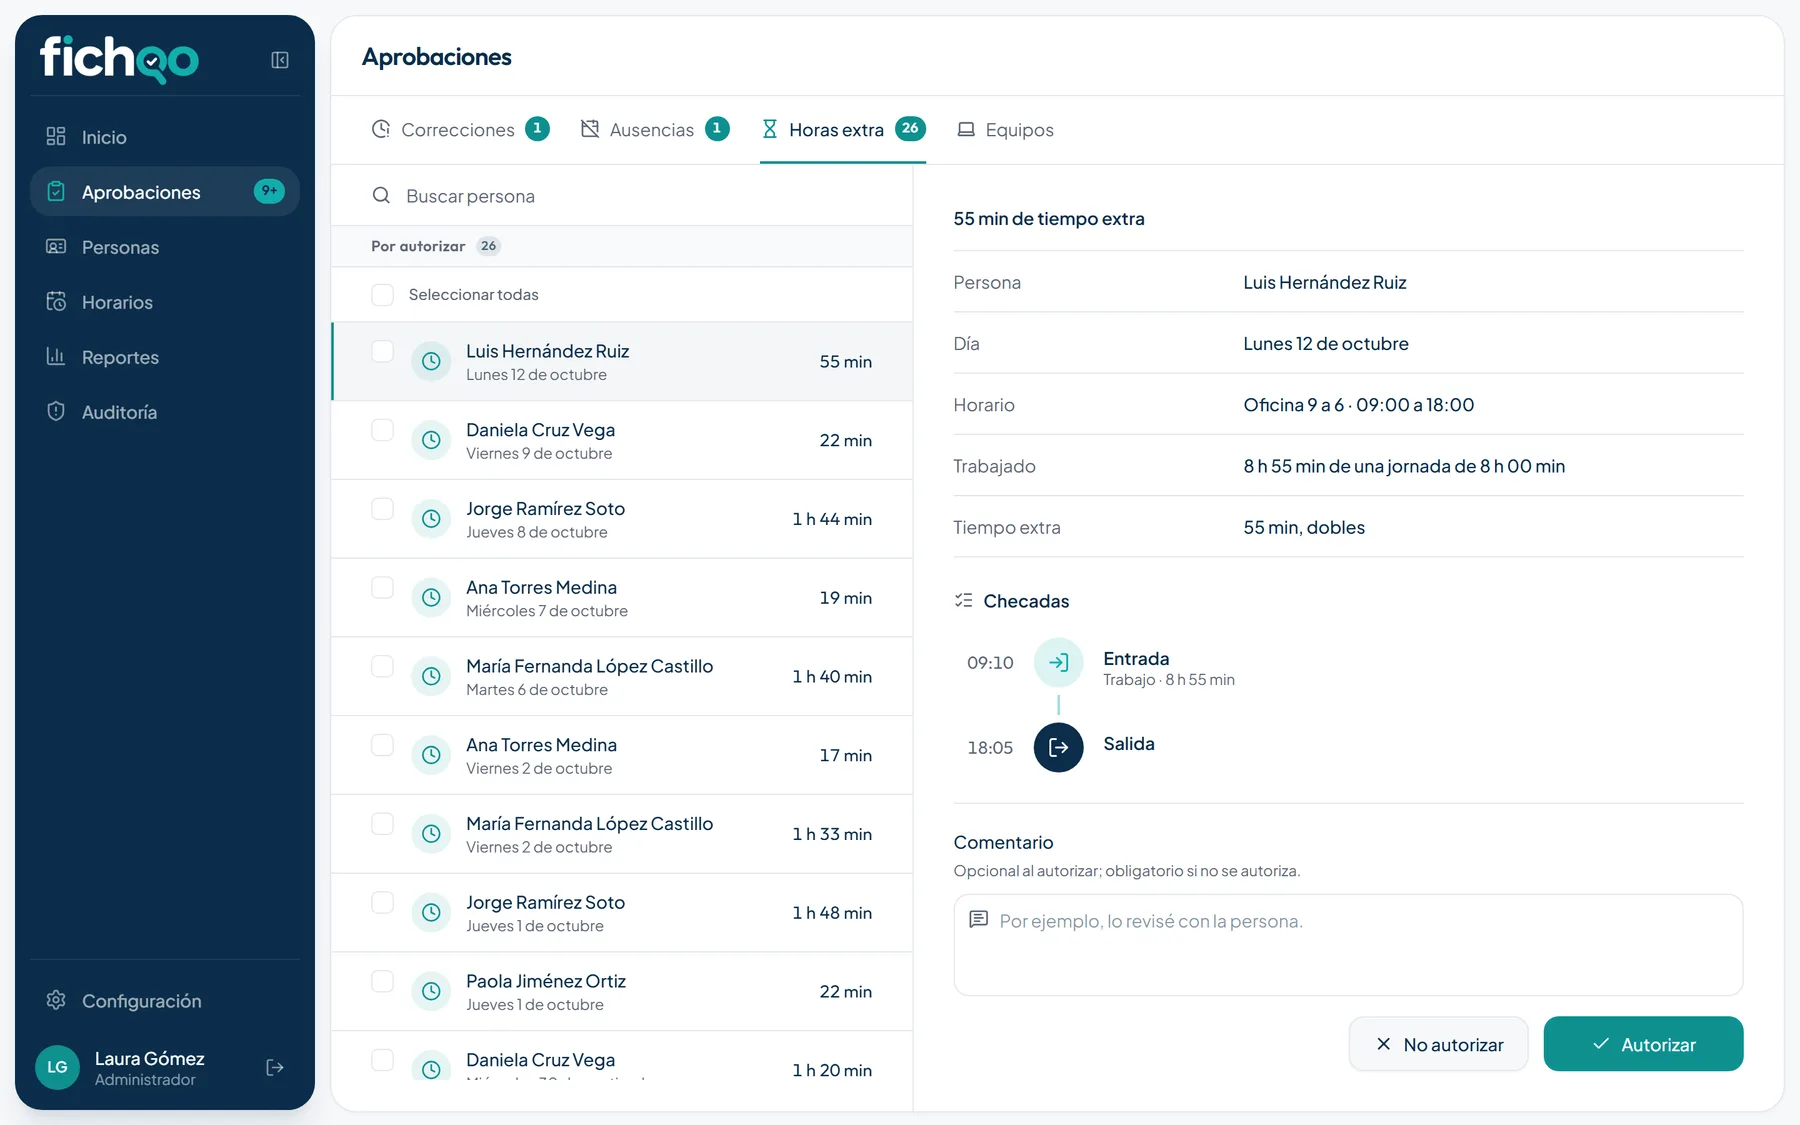This screenshot has height=1125, width=1800.
Task: Click the Salida check-out icon
Action: pyautogui.click(x=1058, y=747)
